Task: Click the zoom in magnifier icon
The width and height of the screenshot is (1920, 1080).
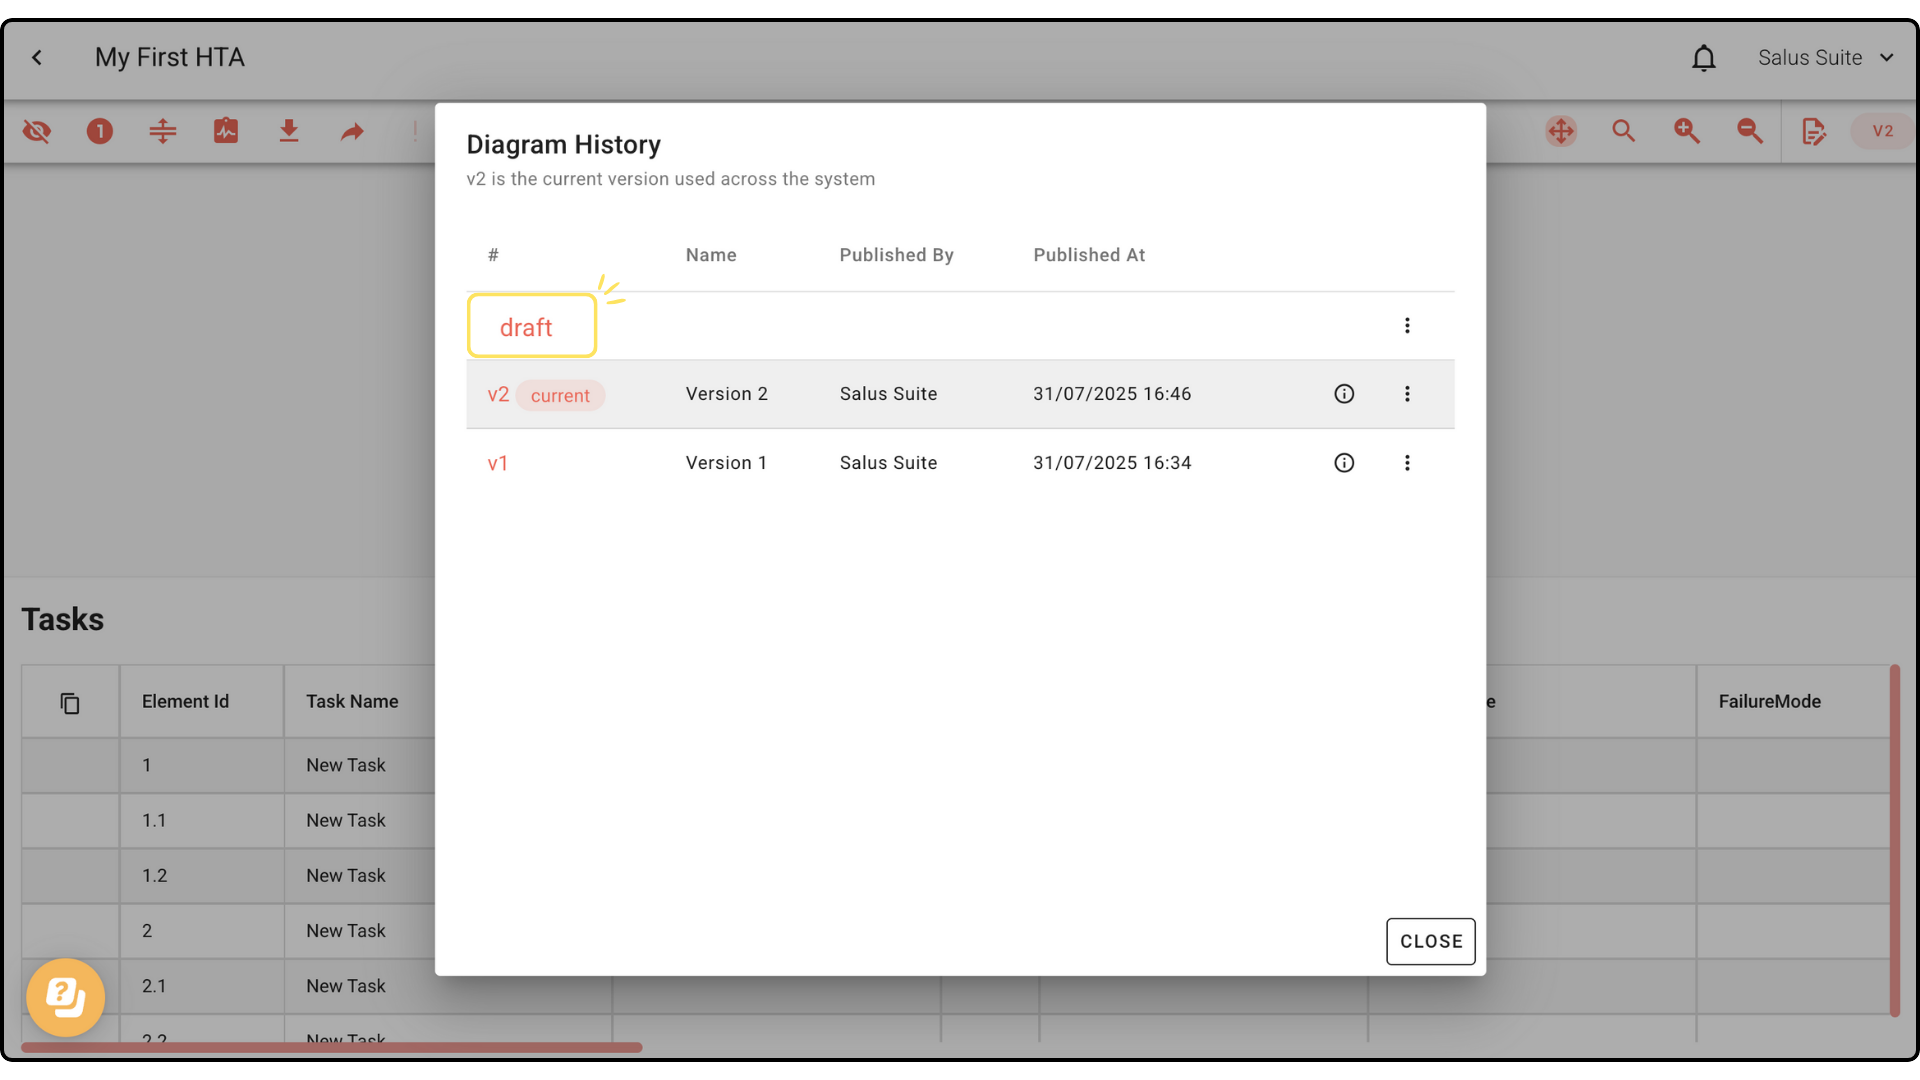Action: pos(1687,131)
